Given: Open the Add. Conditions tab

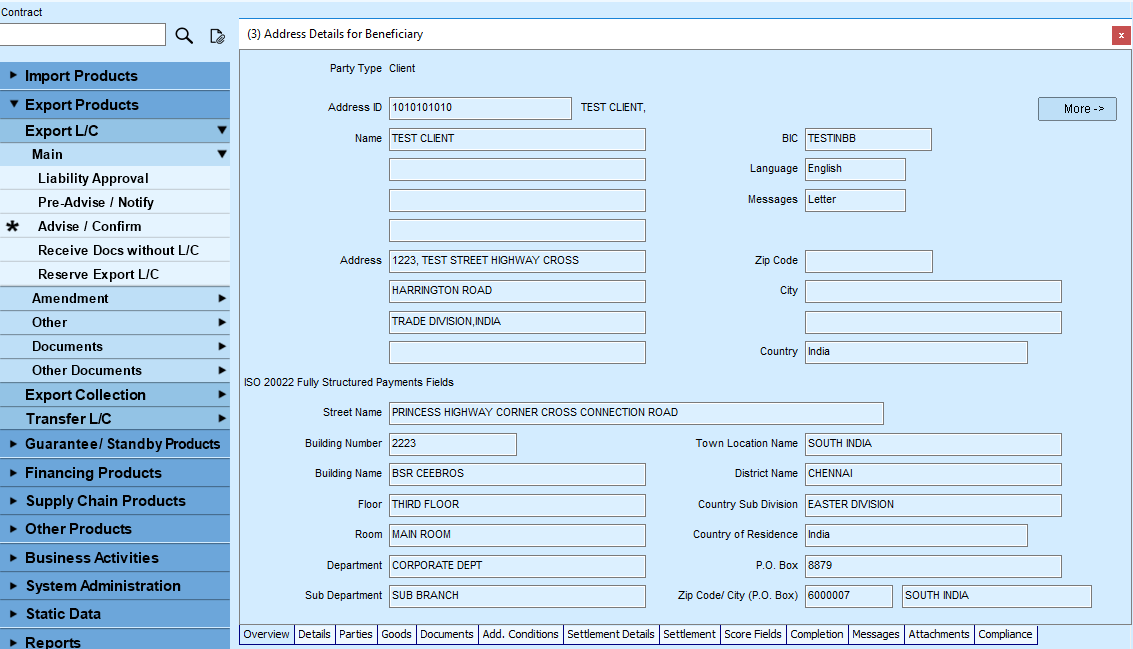Looking at the screenshot, I should click(x=520, y=635).
